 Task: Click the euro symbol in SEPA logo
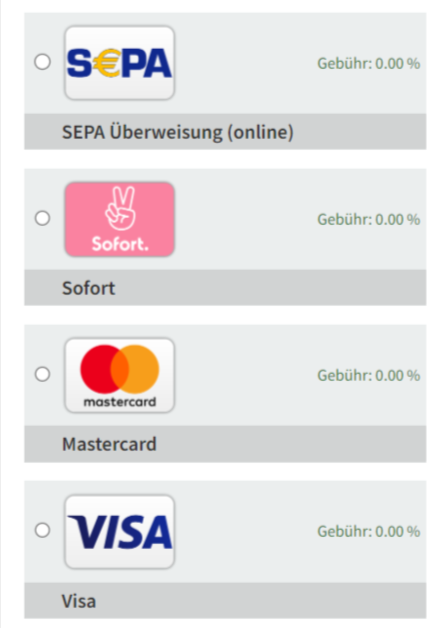[107, 63]
